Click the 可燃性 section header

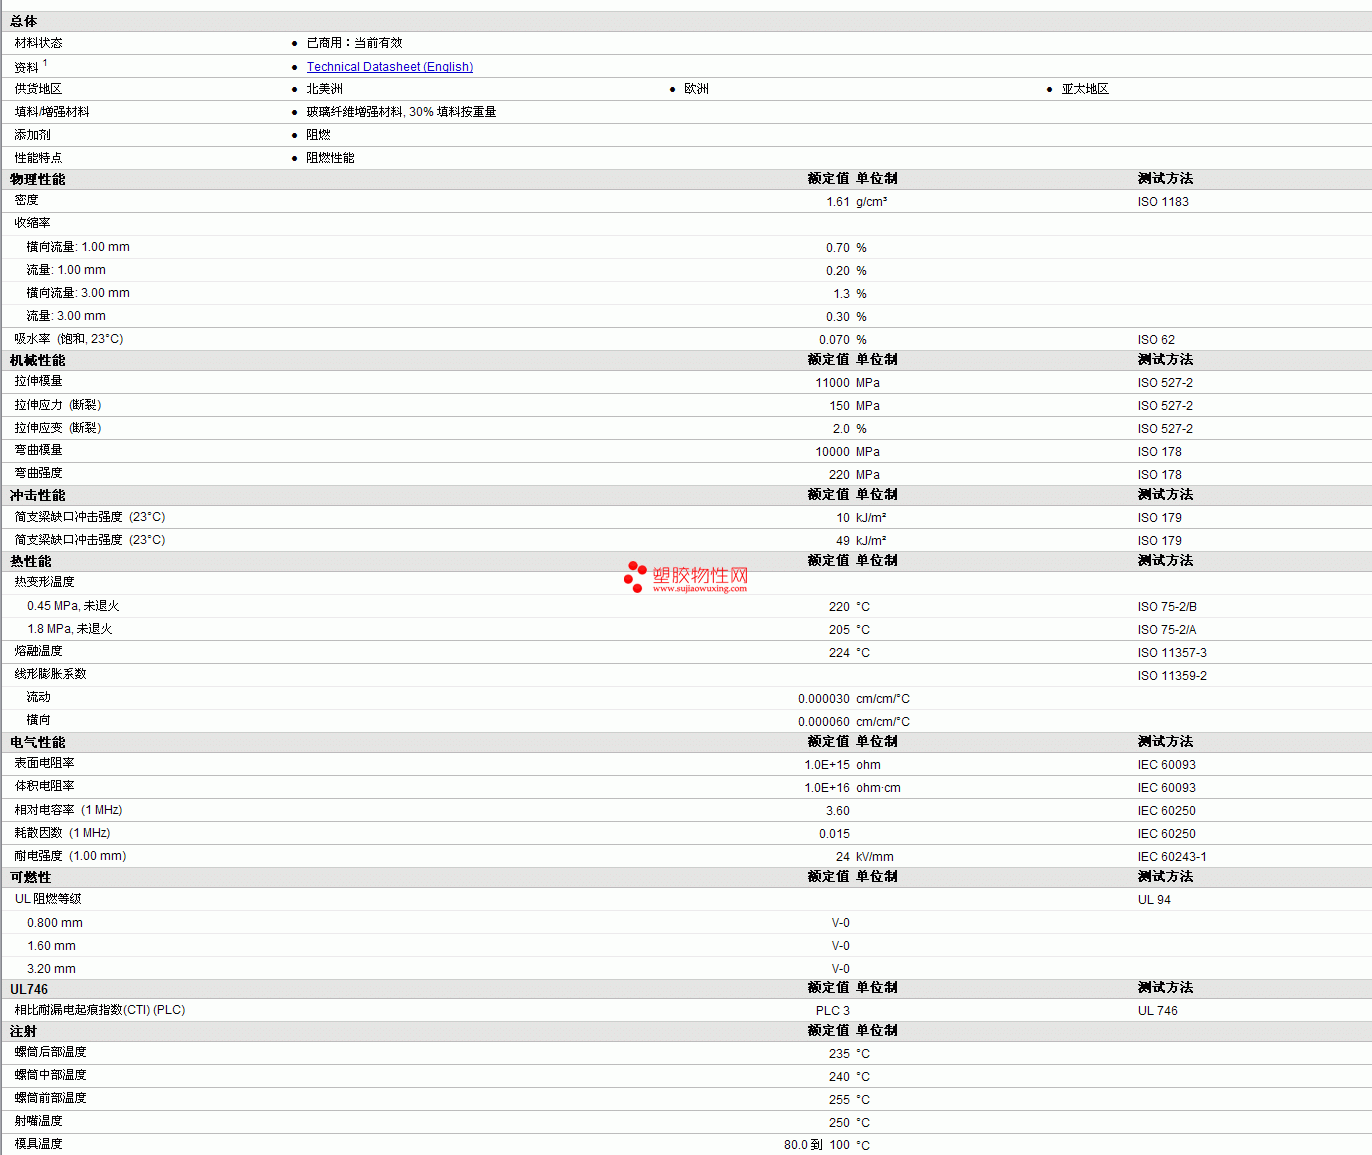(x=31, y=878)
